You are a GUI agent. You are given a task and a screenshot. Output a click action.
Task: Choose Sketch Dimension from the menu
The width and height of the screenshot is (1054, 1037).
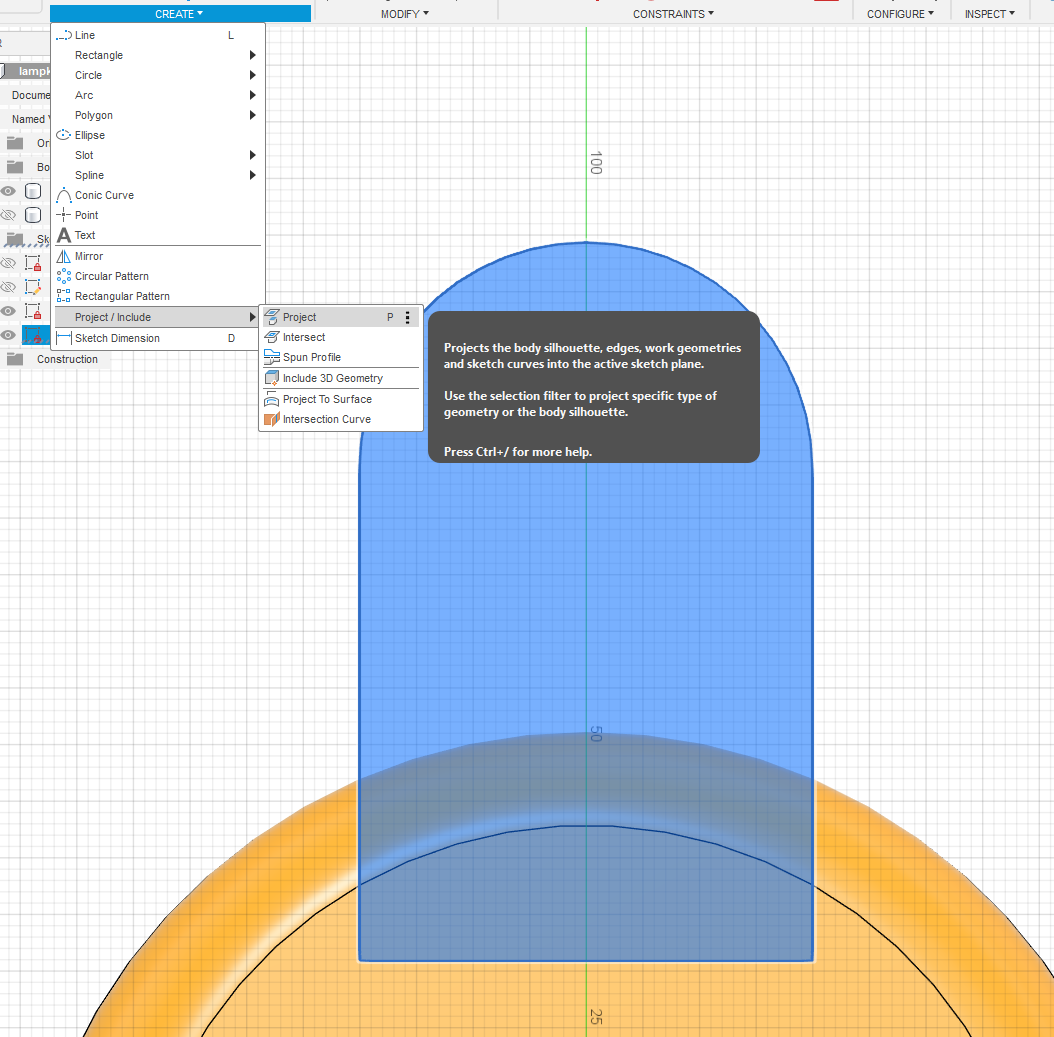click(x=117, y=338)
